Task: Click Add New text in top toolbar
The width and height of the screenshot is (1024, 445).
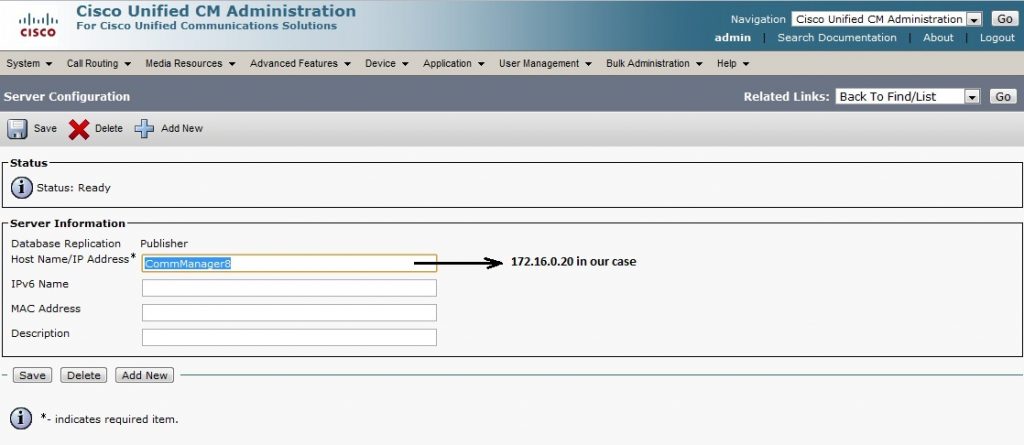Action: pyautogui.click(x=182, y=129)
